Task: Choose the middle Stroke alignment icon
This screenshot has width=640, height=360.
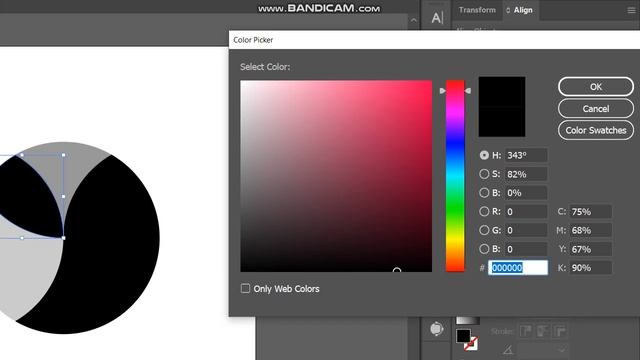Action: 542,331
